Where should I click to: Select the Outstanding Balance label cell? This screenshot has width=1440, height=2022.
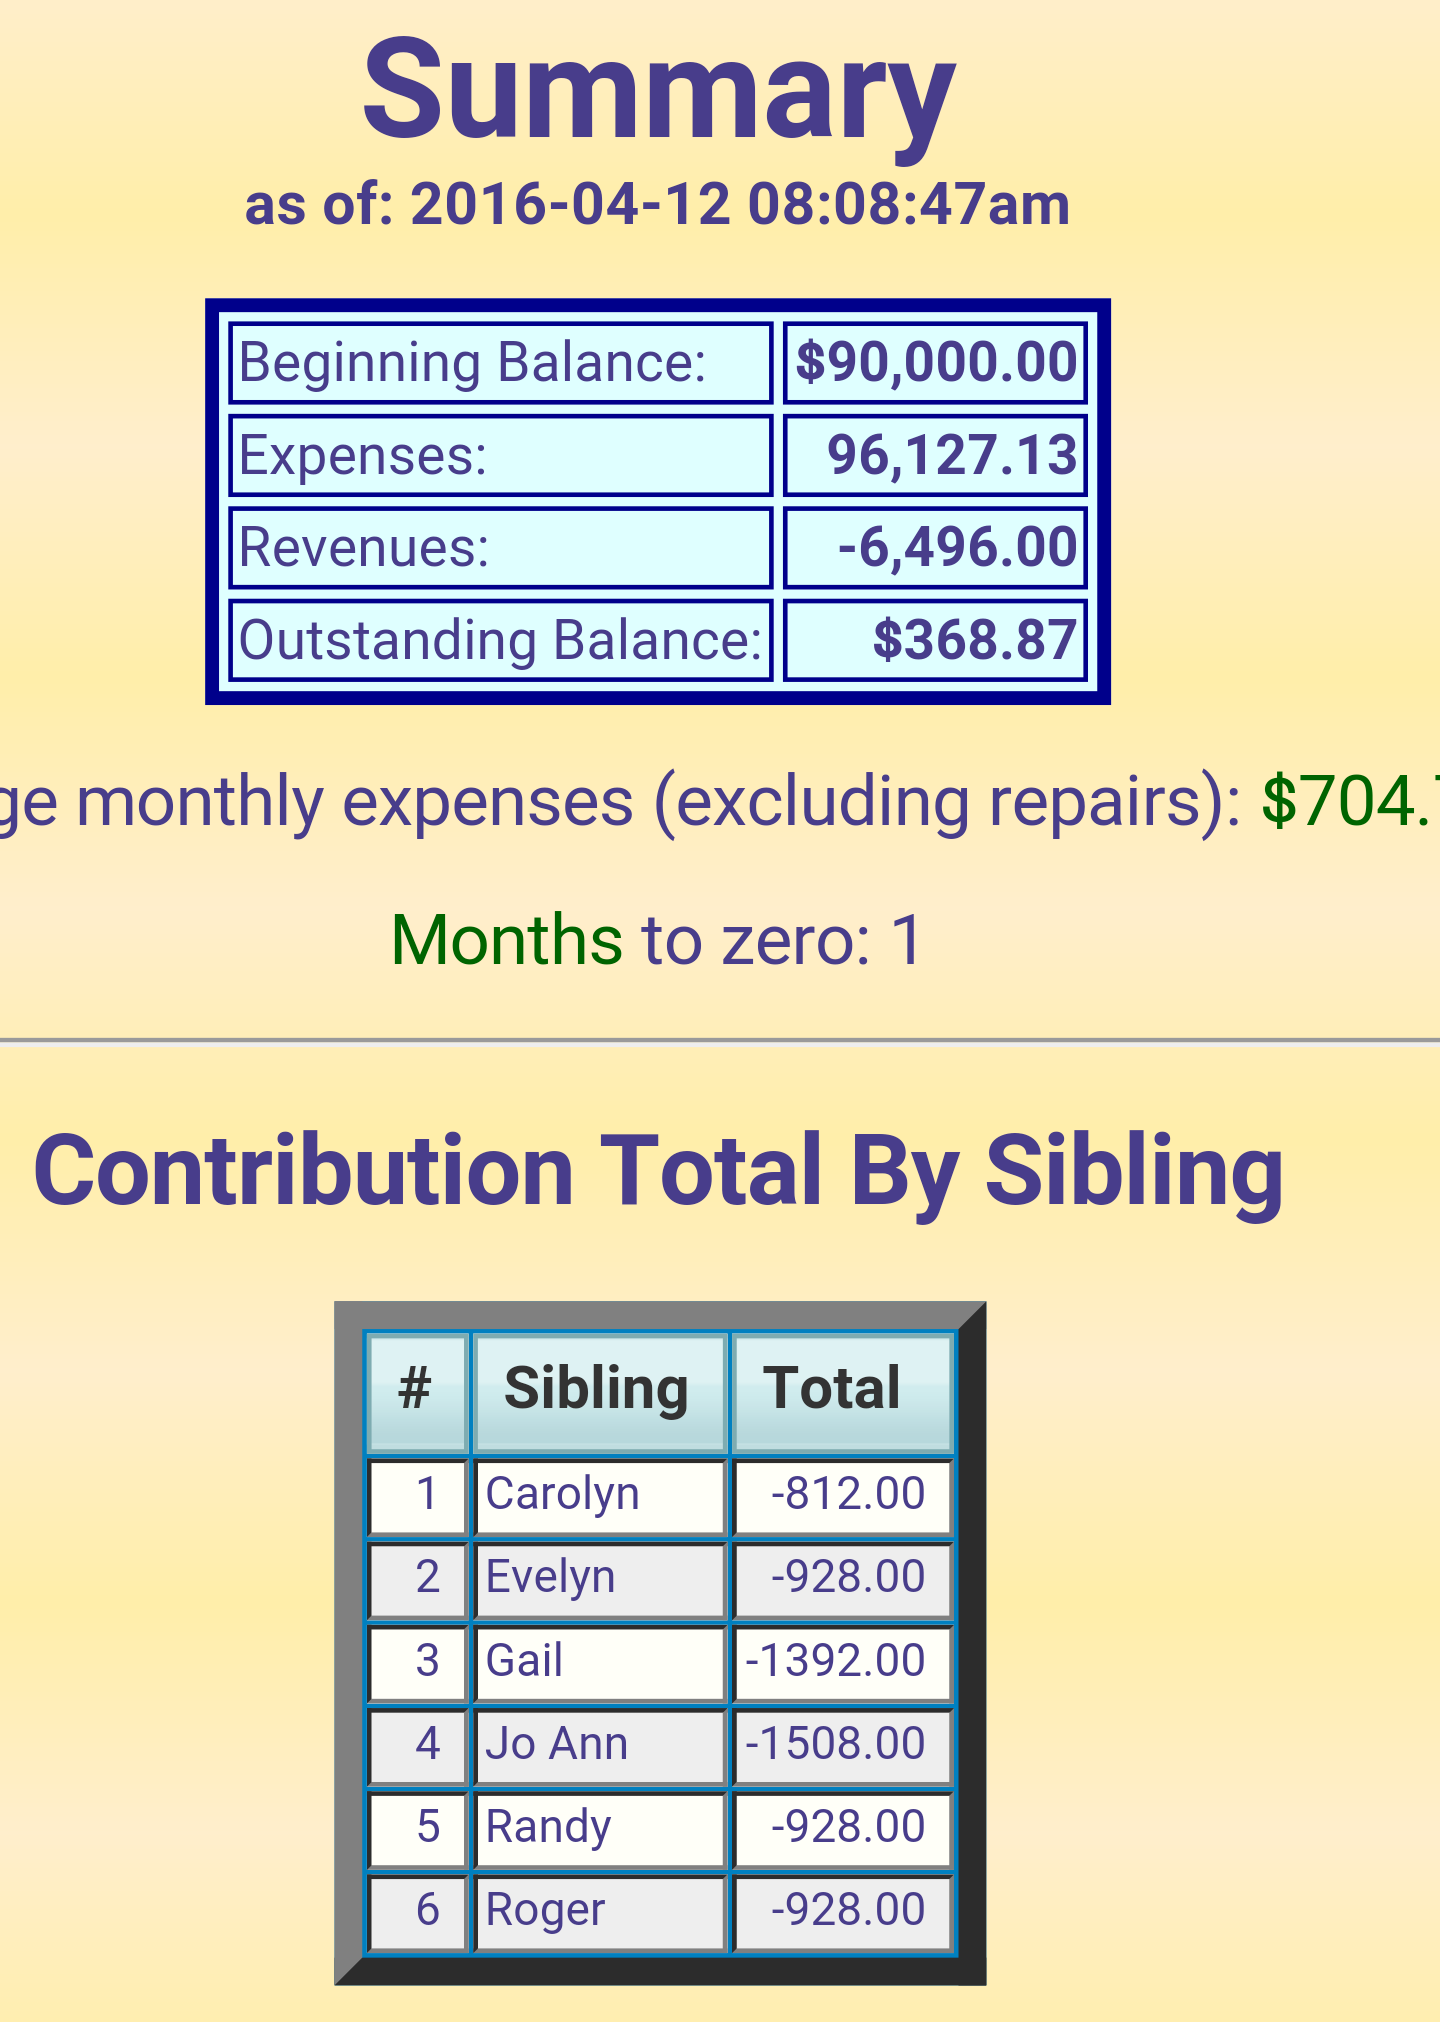(500, 640)
